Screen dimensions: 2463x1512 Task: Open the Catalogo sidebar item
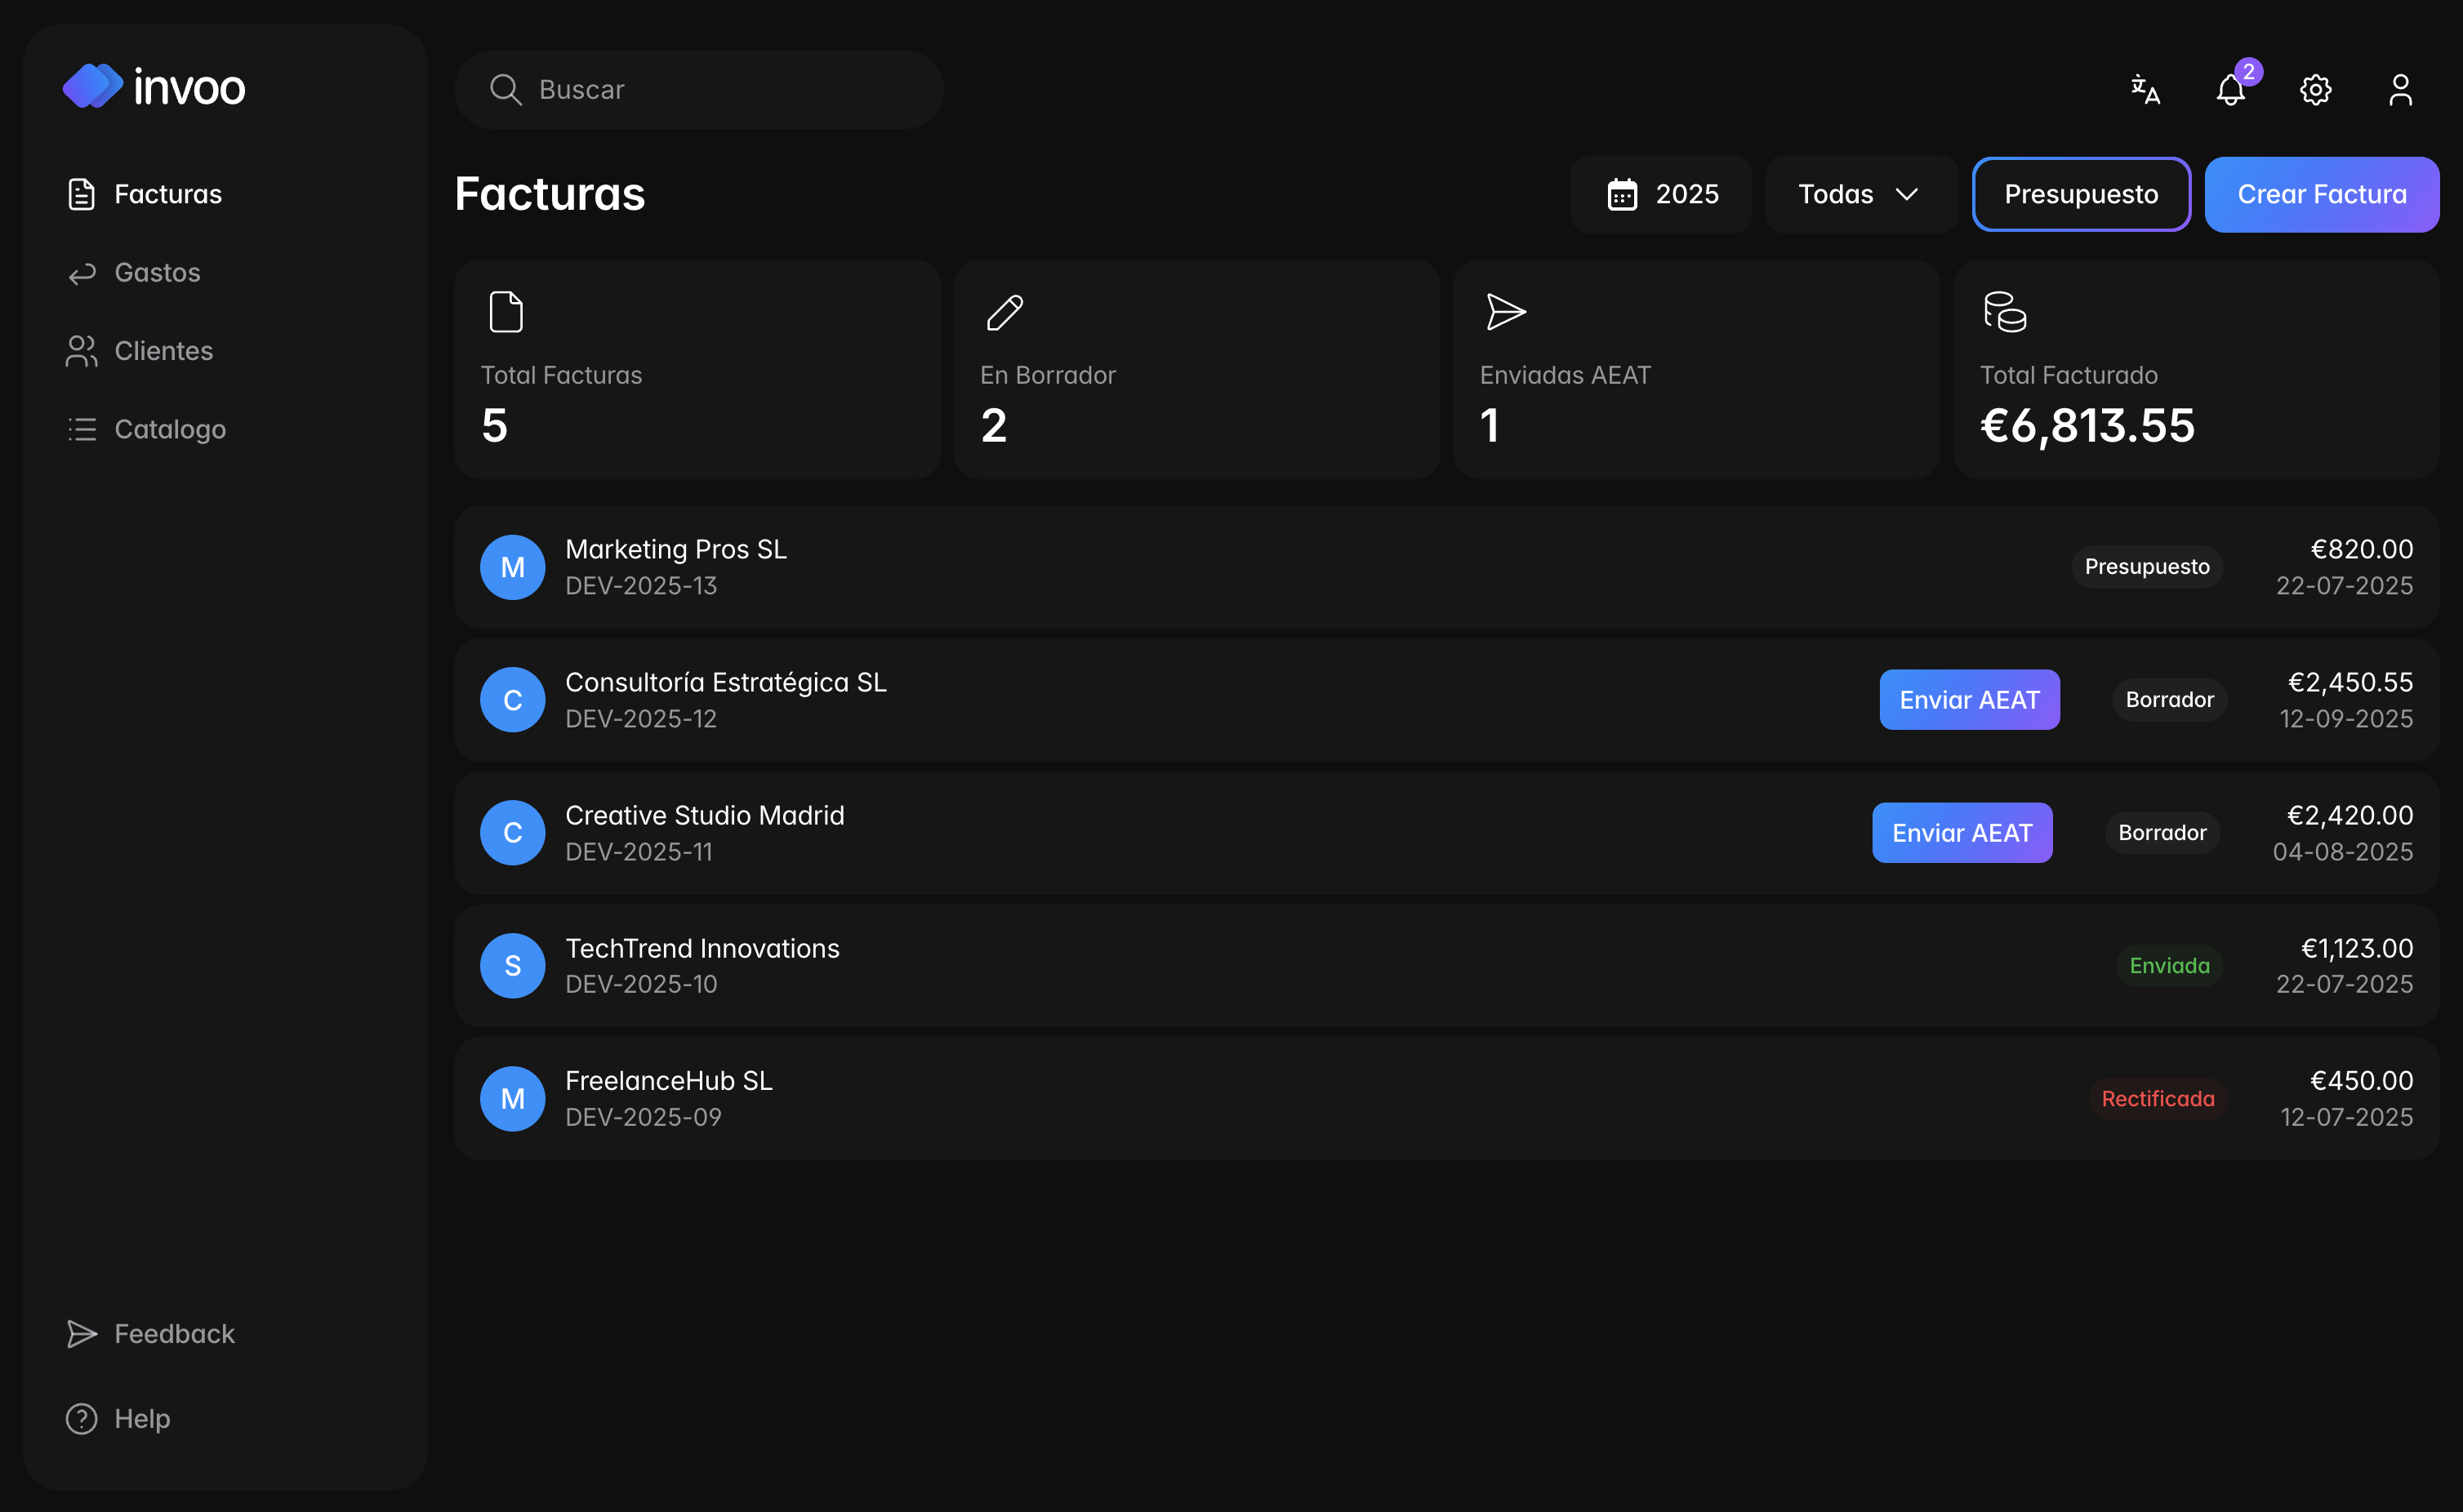(170, 429)
